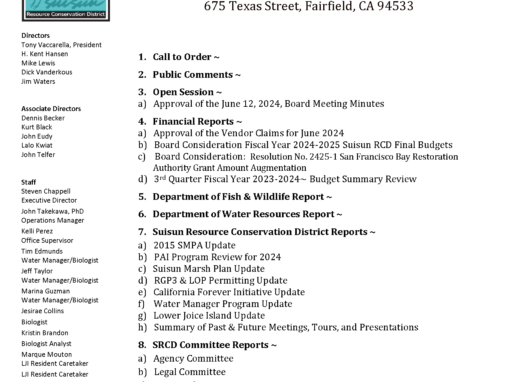Click Approval of the Vendor Claims line
This screenshot has height=382, width=510.
coord(249,133)
